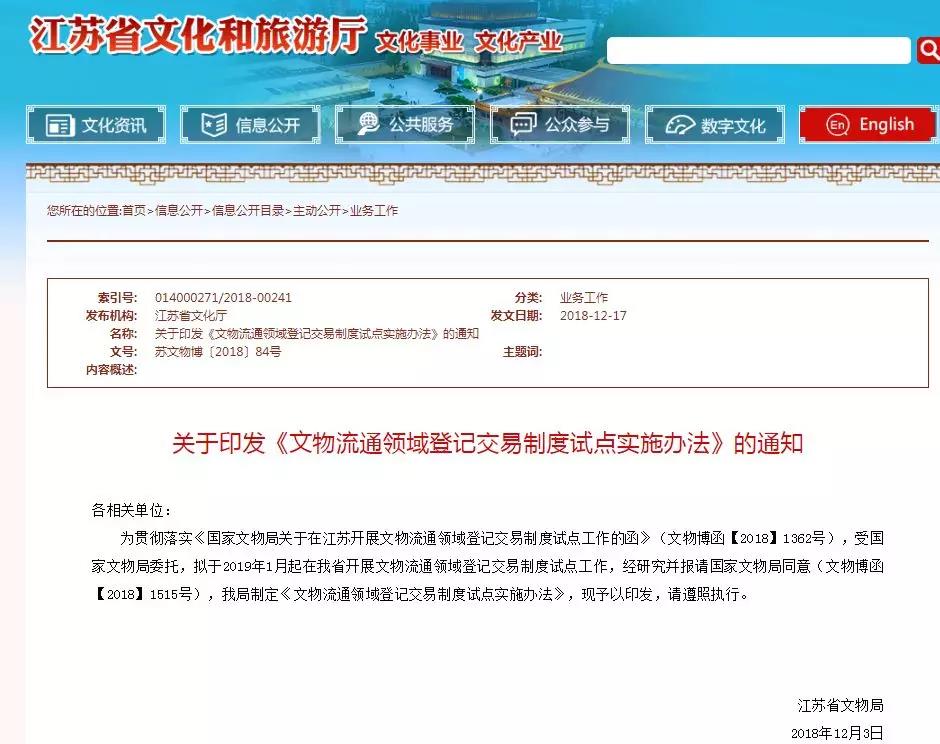Screen dimensions: 940x744
Task: Click the 信息公开 open book icon
Action: (214, 125)
